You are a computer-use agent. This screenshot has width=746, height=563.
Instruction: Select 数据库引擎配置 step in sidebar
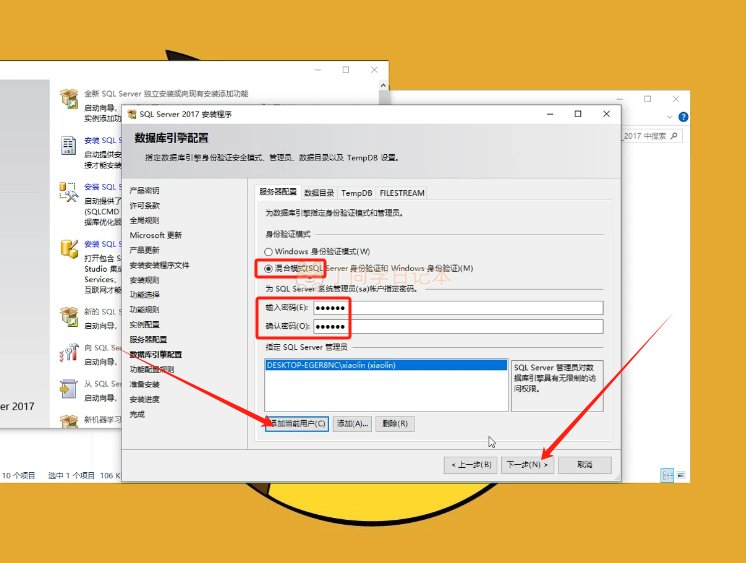pos(156,355)
